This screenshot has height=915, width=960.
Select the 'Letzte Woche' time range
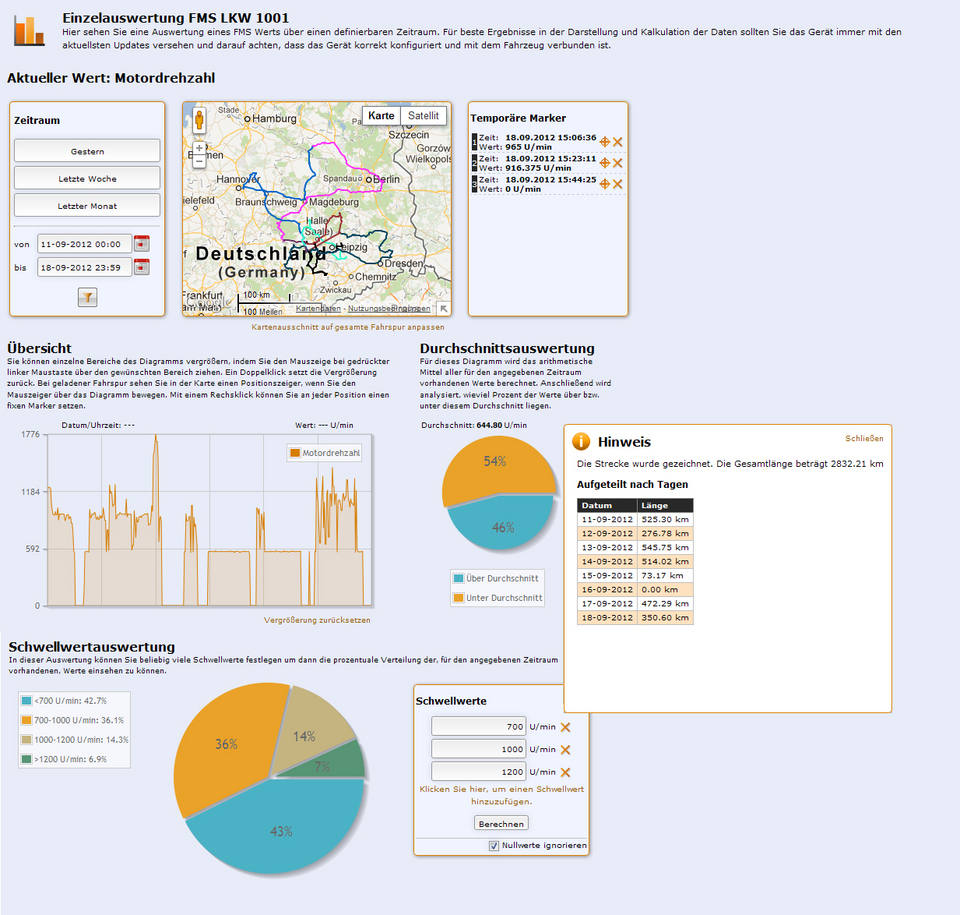pos(87,178)
